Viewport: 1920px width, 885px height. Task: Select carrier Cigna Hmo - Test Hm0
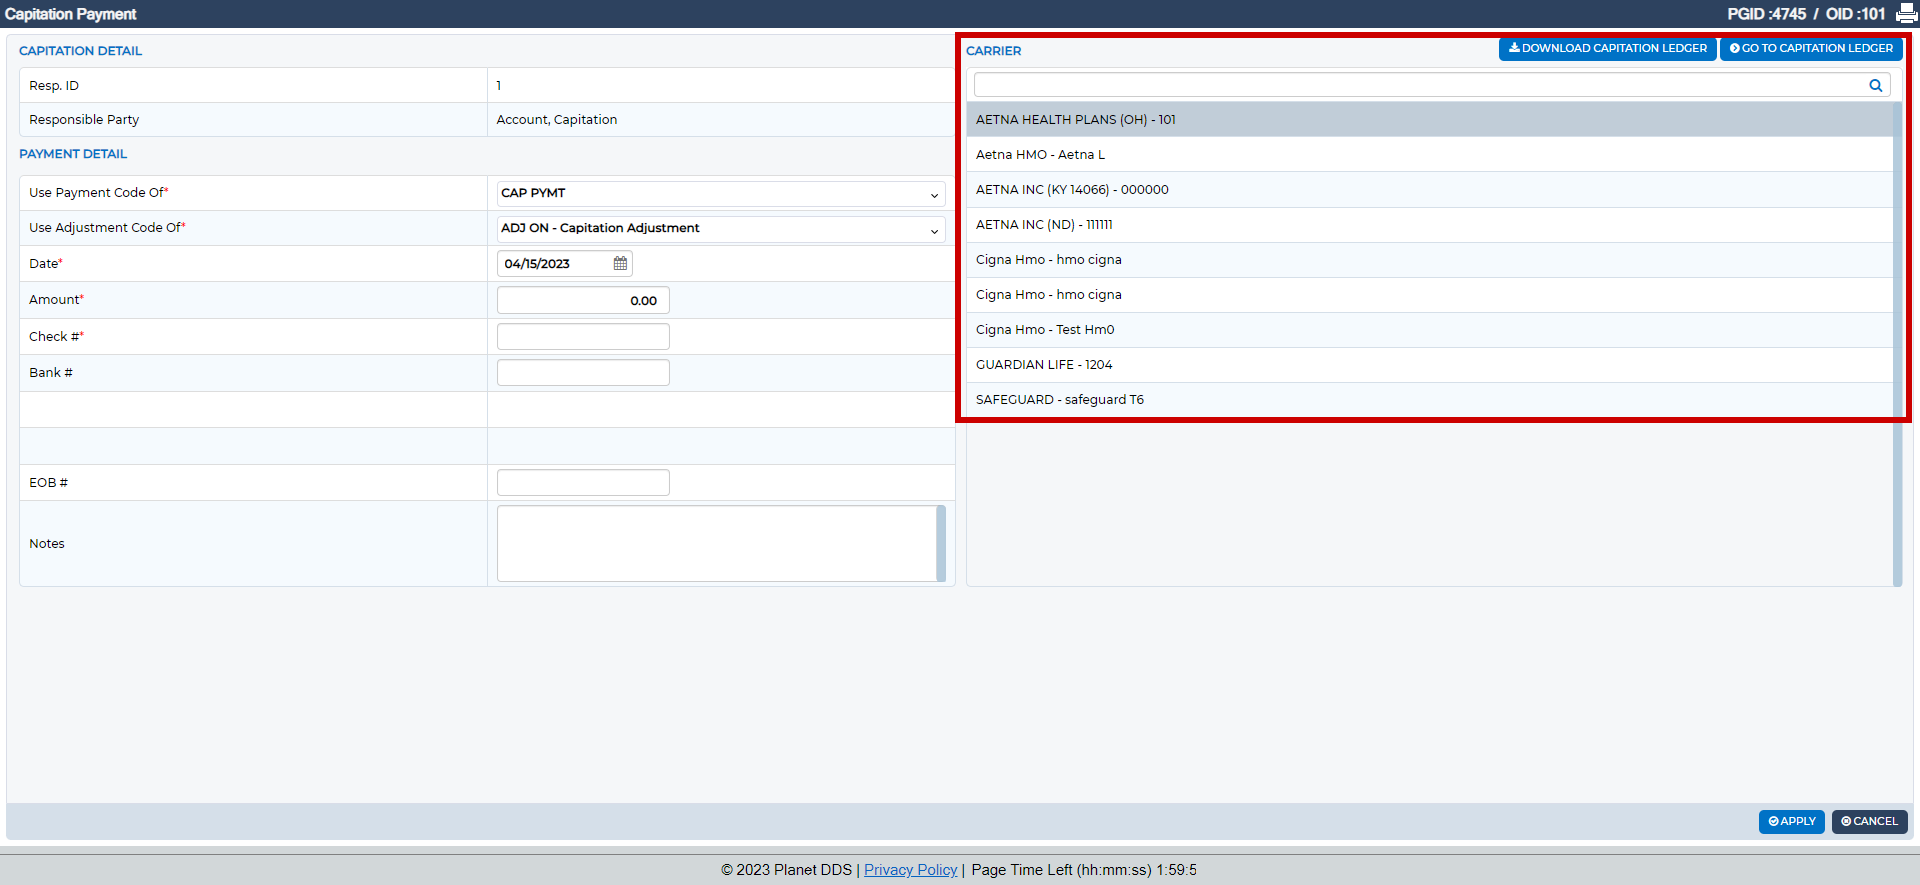click(x=1429, y=329)
